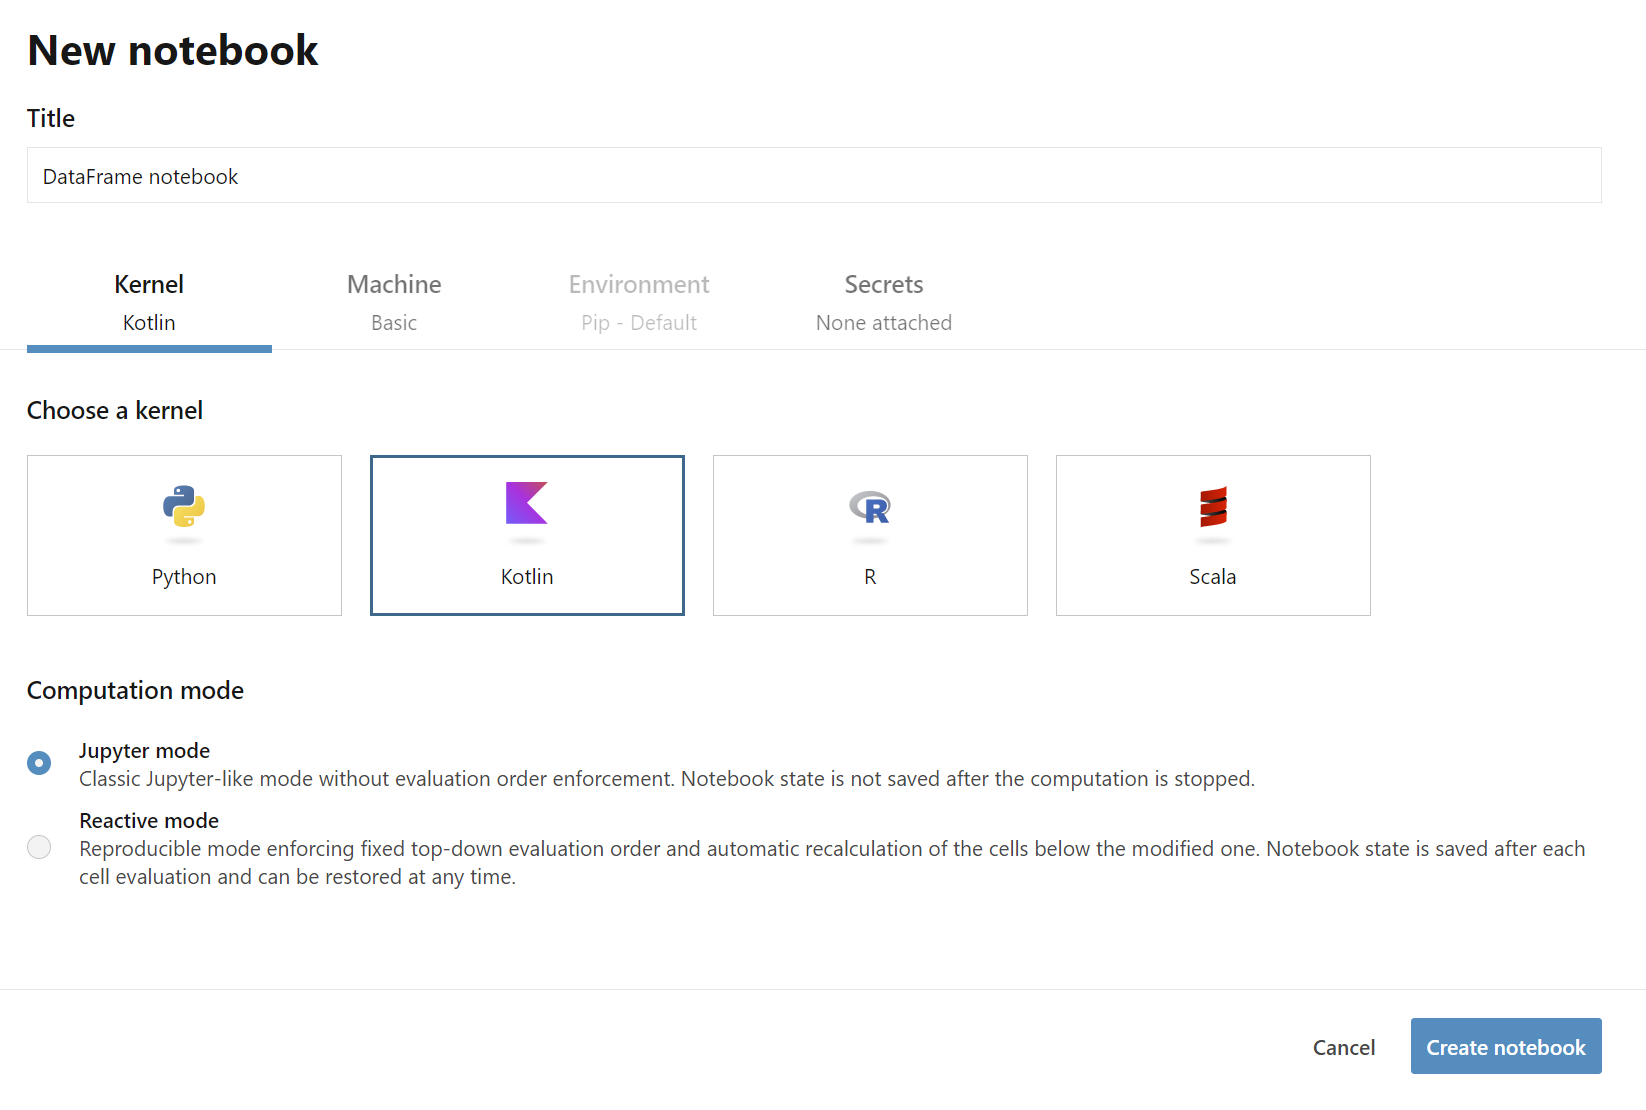Click the Scala kernel card label
The width and height of the screenshot is (1646, 1110).
point(1213,577)
